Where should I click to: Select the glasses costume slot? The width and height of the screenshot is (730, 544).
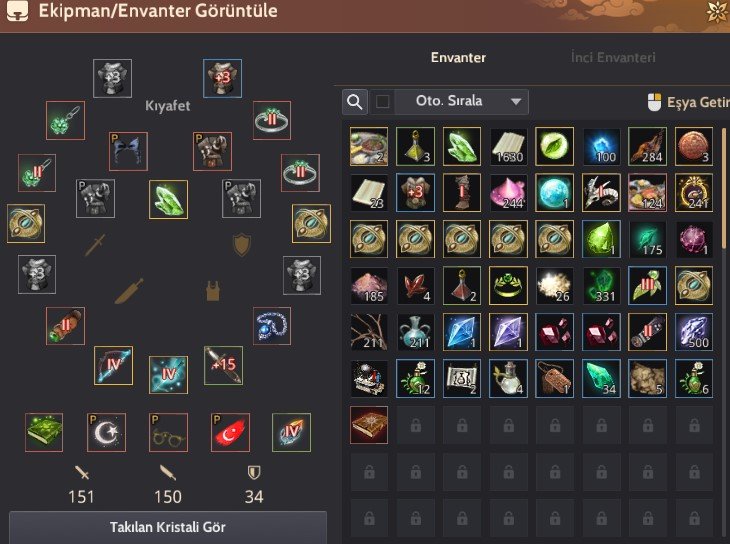pos(168,432)
